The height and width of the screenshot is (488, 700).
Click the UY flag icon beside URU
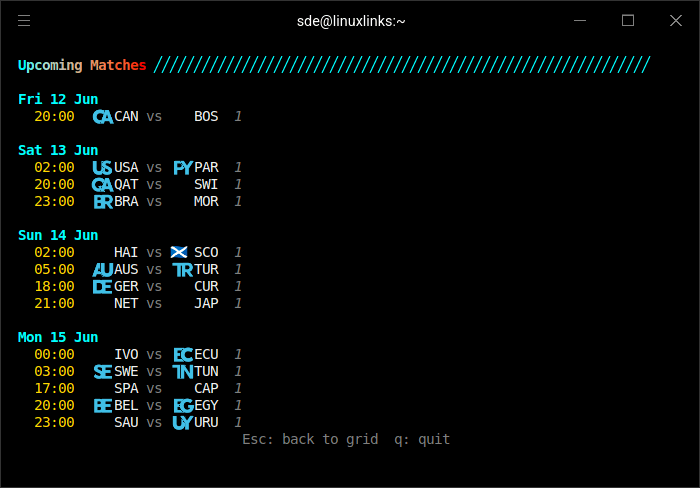tap(183, 423)
